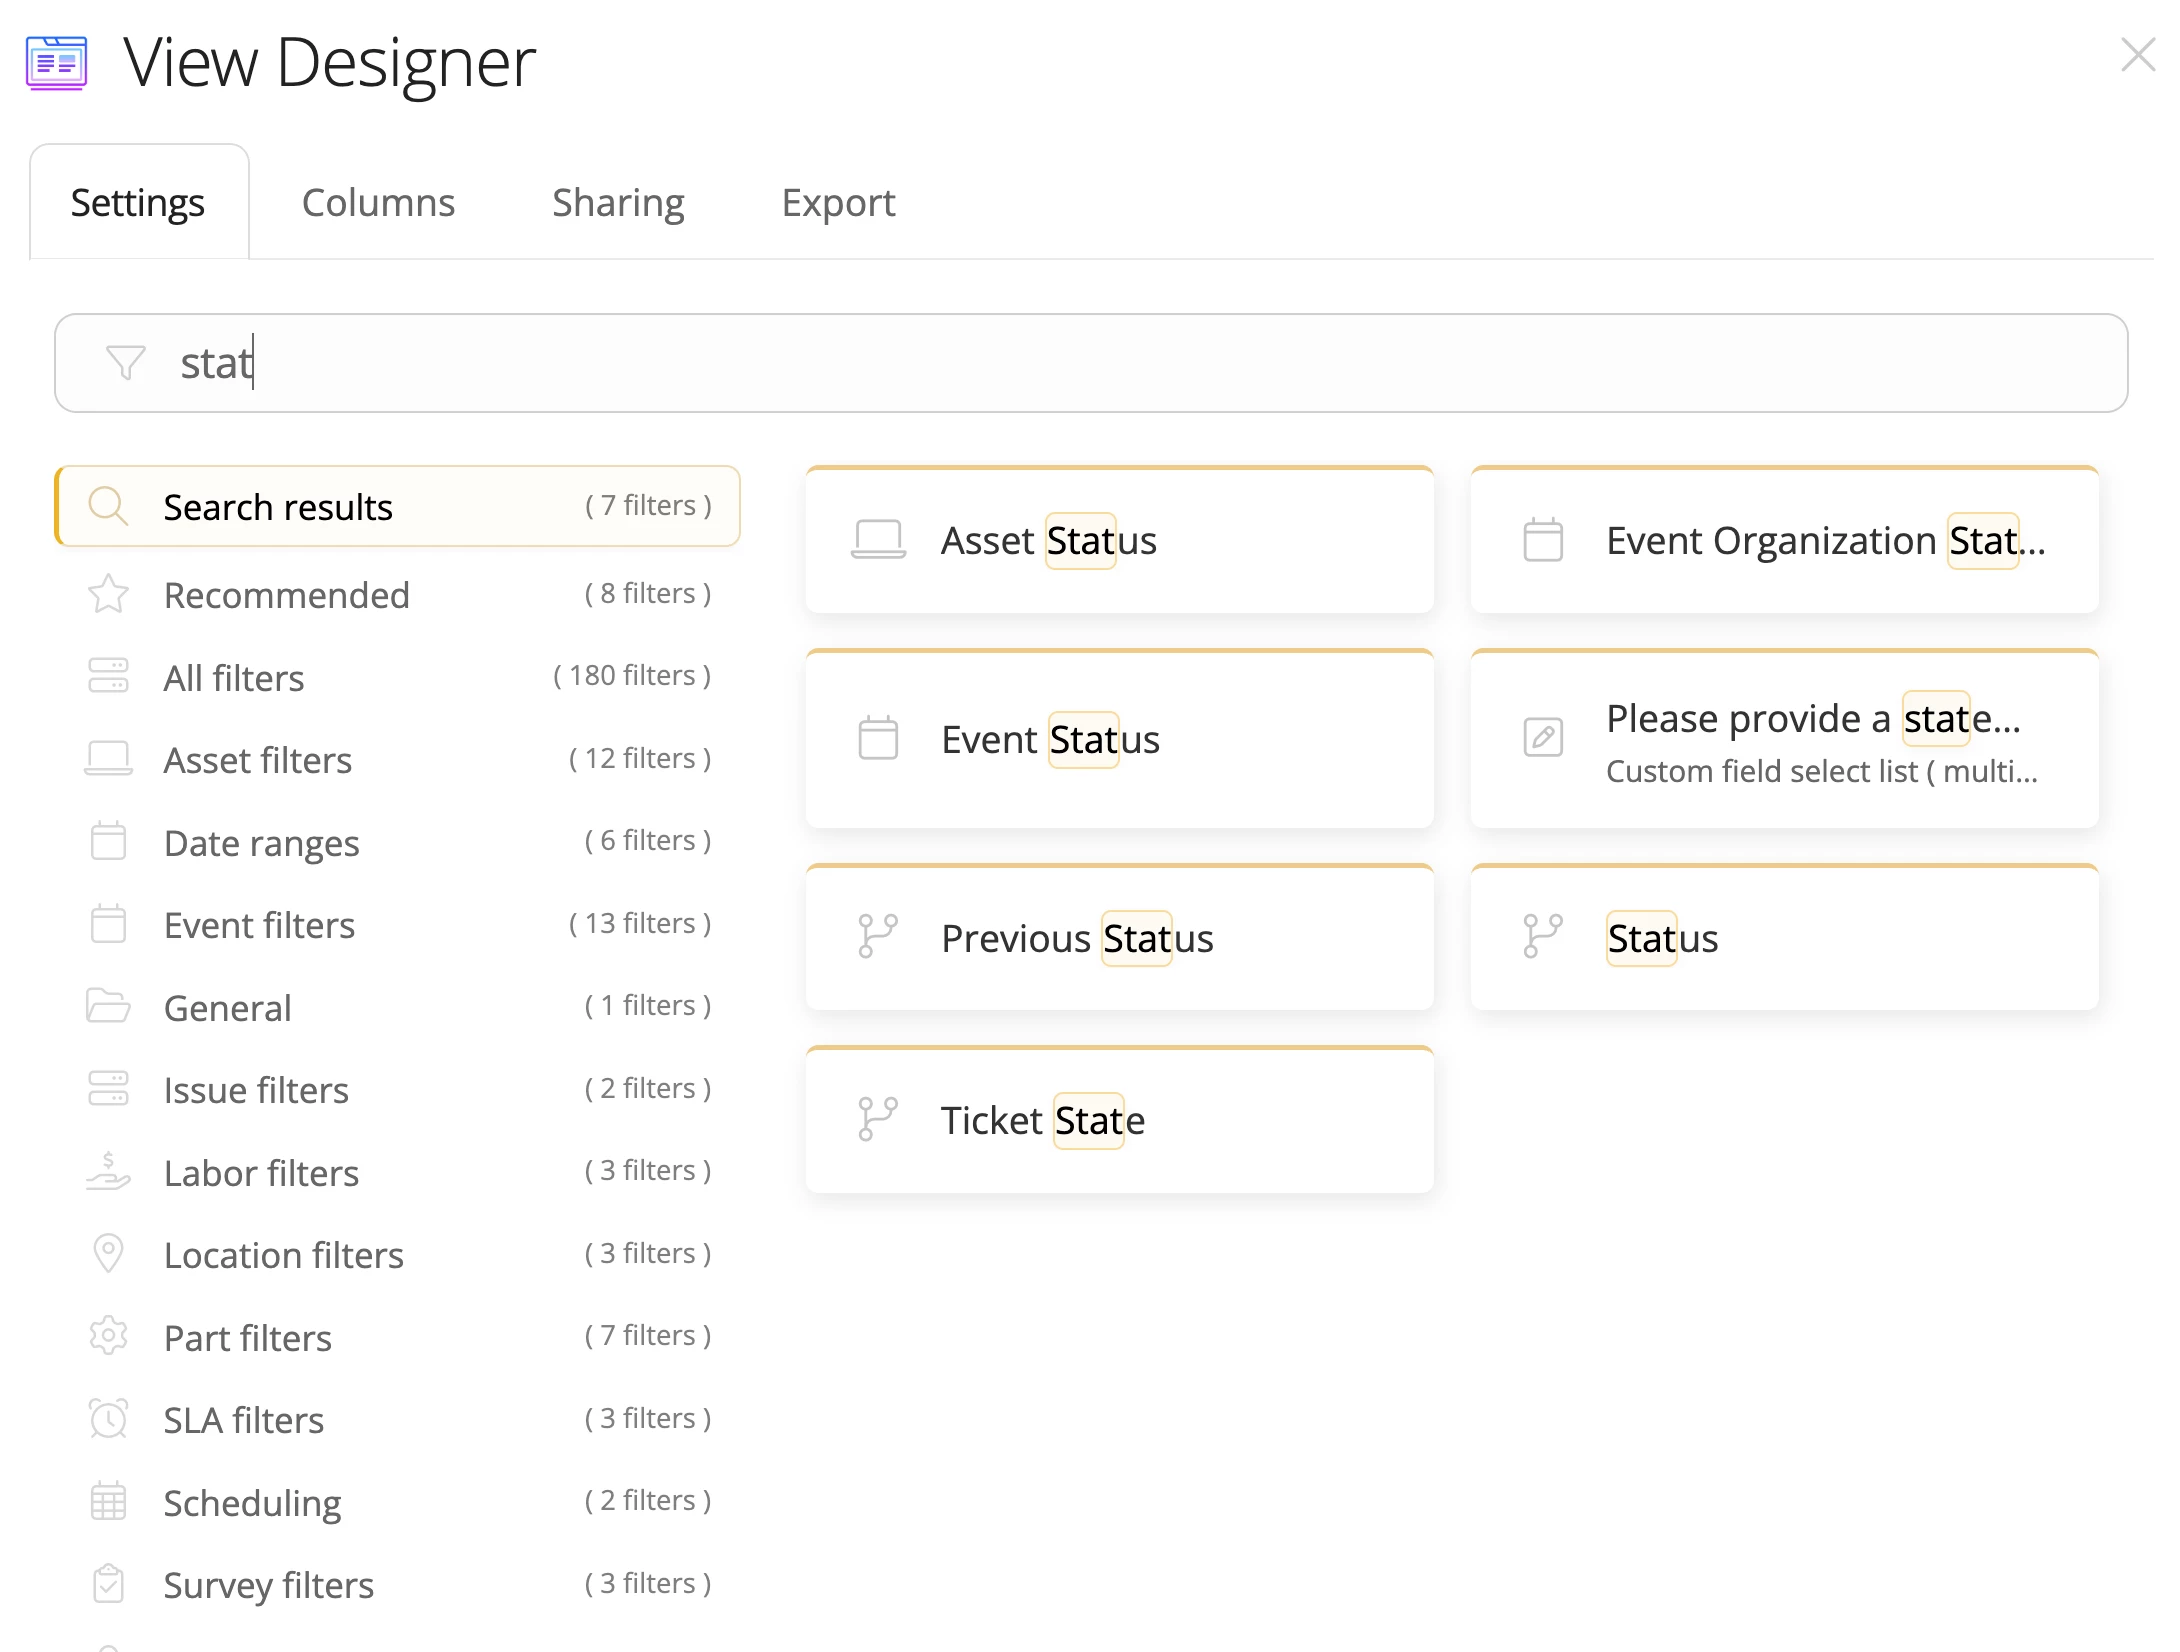The width and height of the screenshot is (2180, 1652).
Task: Open the Asset filters category
Action: pyautogui.click(x=397, y=760)
